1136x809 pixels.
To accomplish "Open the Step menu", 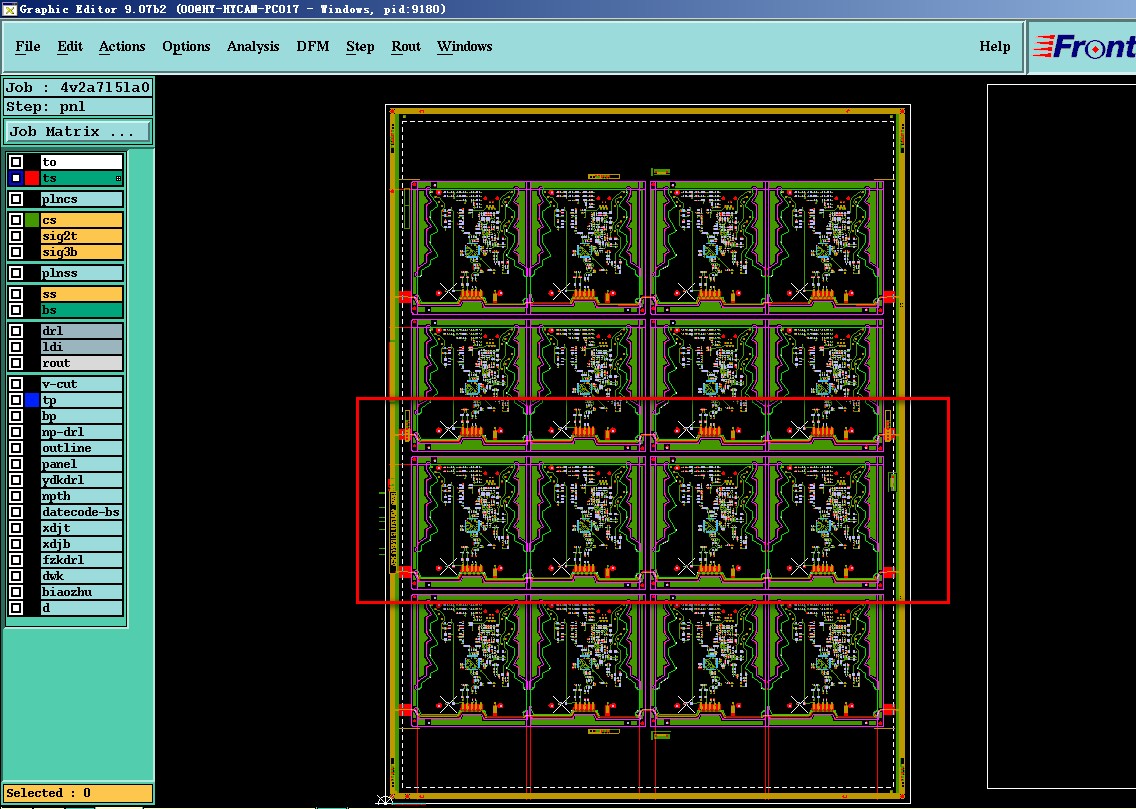I will pyautogui.click(x=360, y=46).
